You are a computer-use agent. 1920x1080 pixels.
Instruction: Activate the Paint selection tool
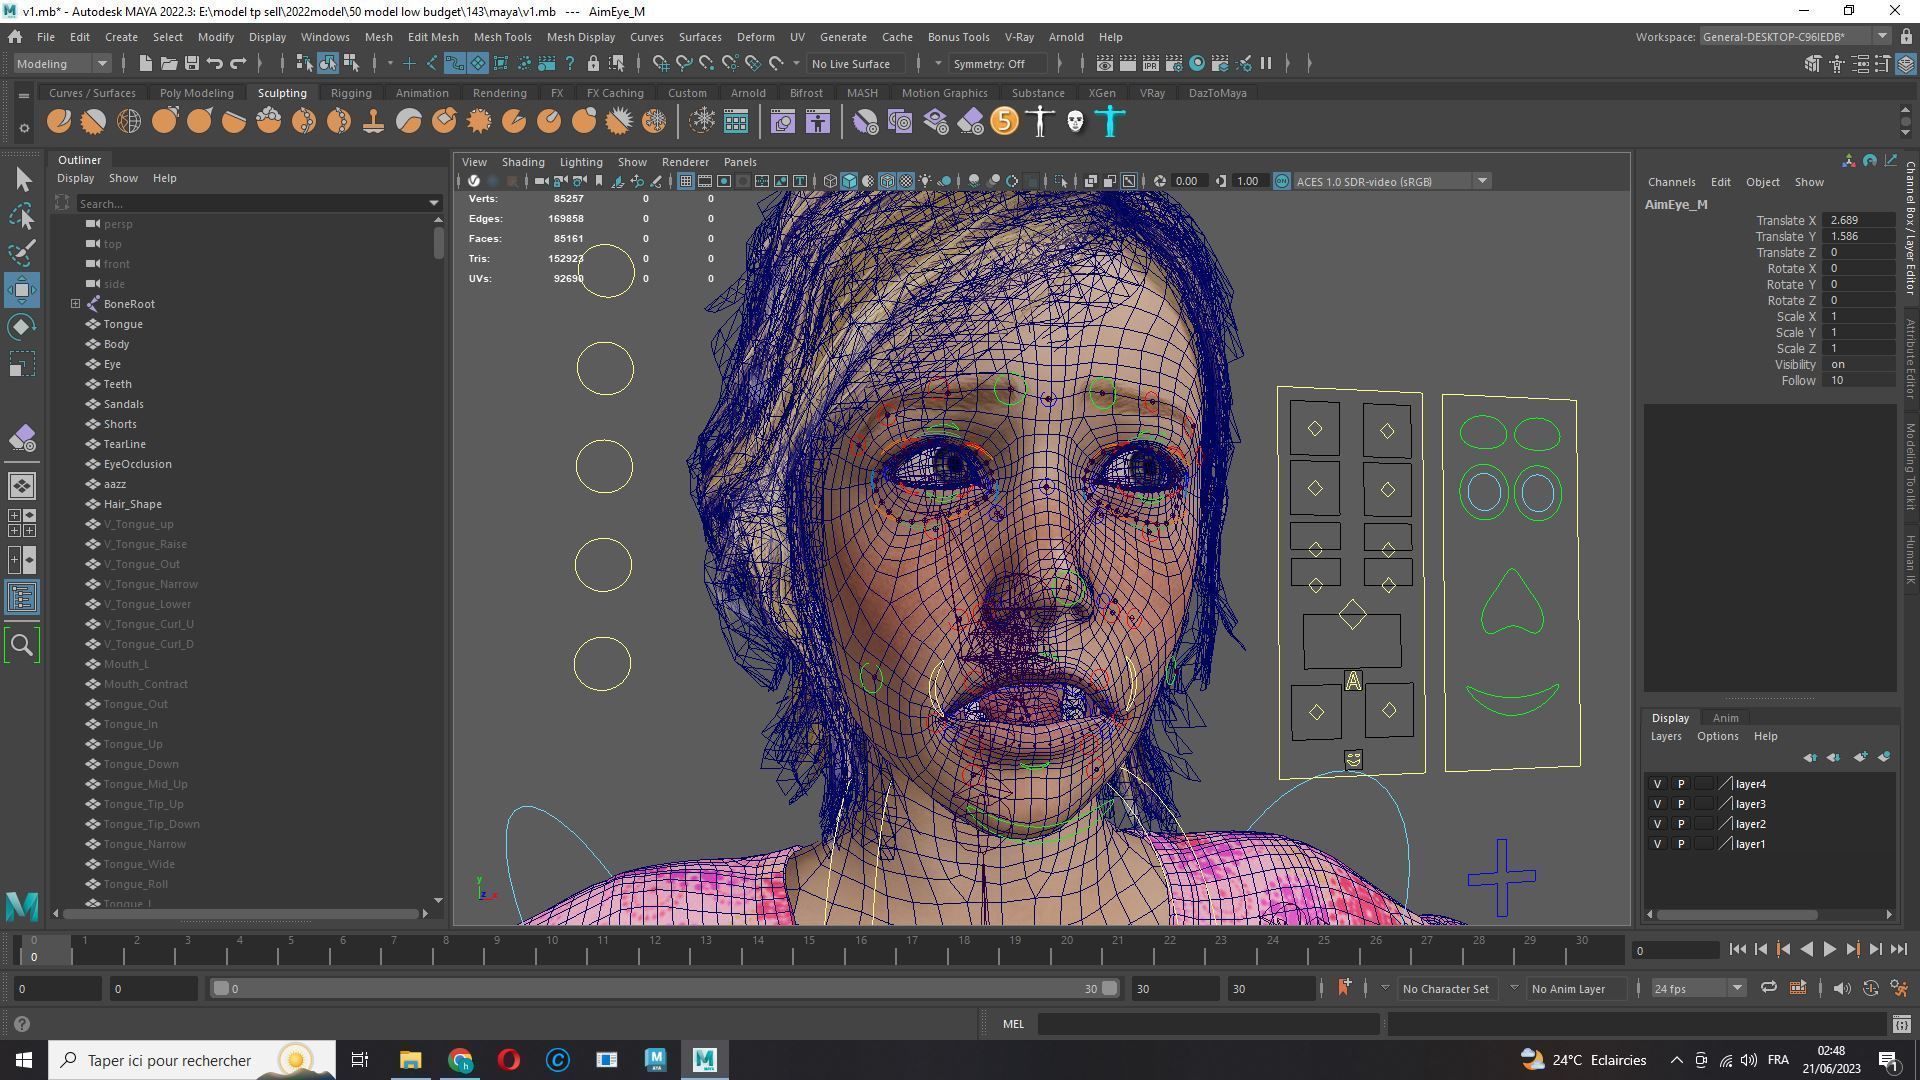pyautogui.click(x=22, y=252)
